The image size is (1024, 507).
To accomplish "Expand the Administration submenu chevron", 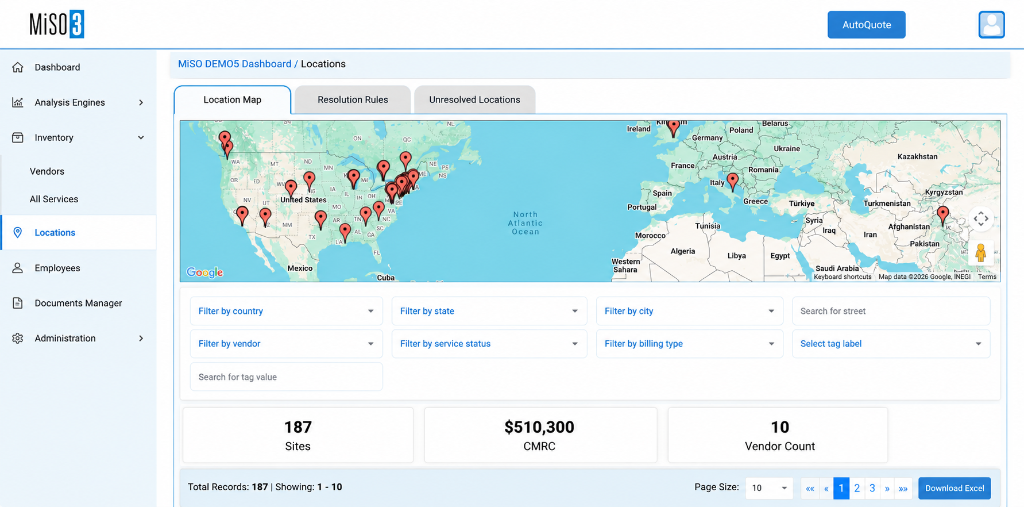I will click(x=141, y=338).
